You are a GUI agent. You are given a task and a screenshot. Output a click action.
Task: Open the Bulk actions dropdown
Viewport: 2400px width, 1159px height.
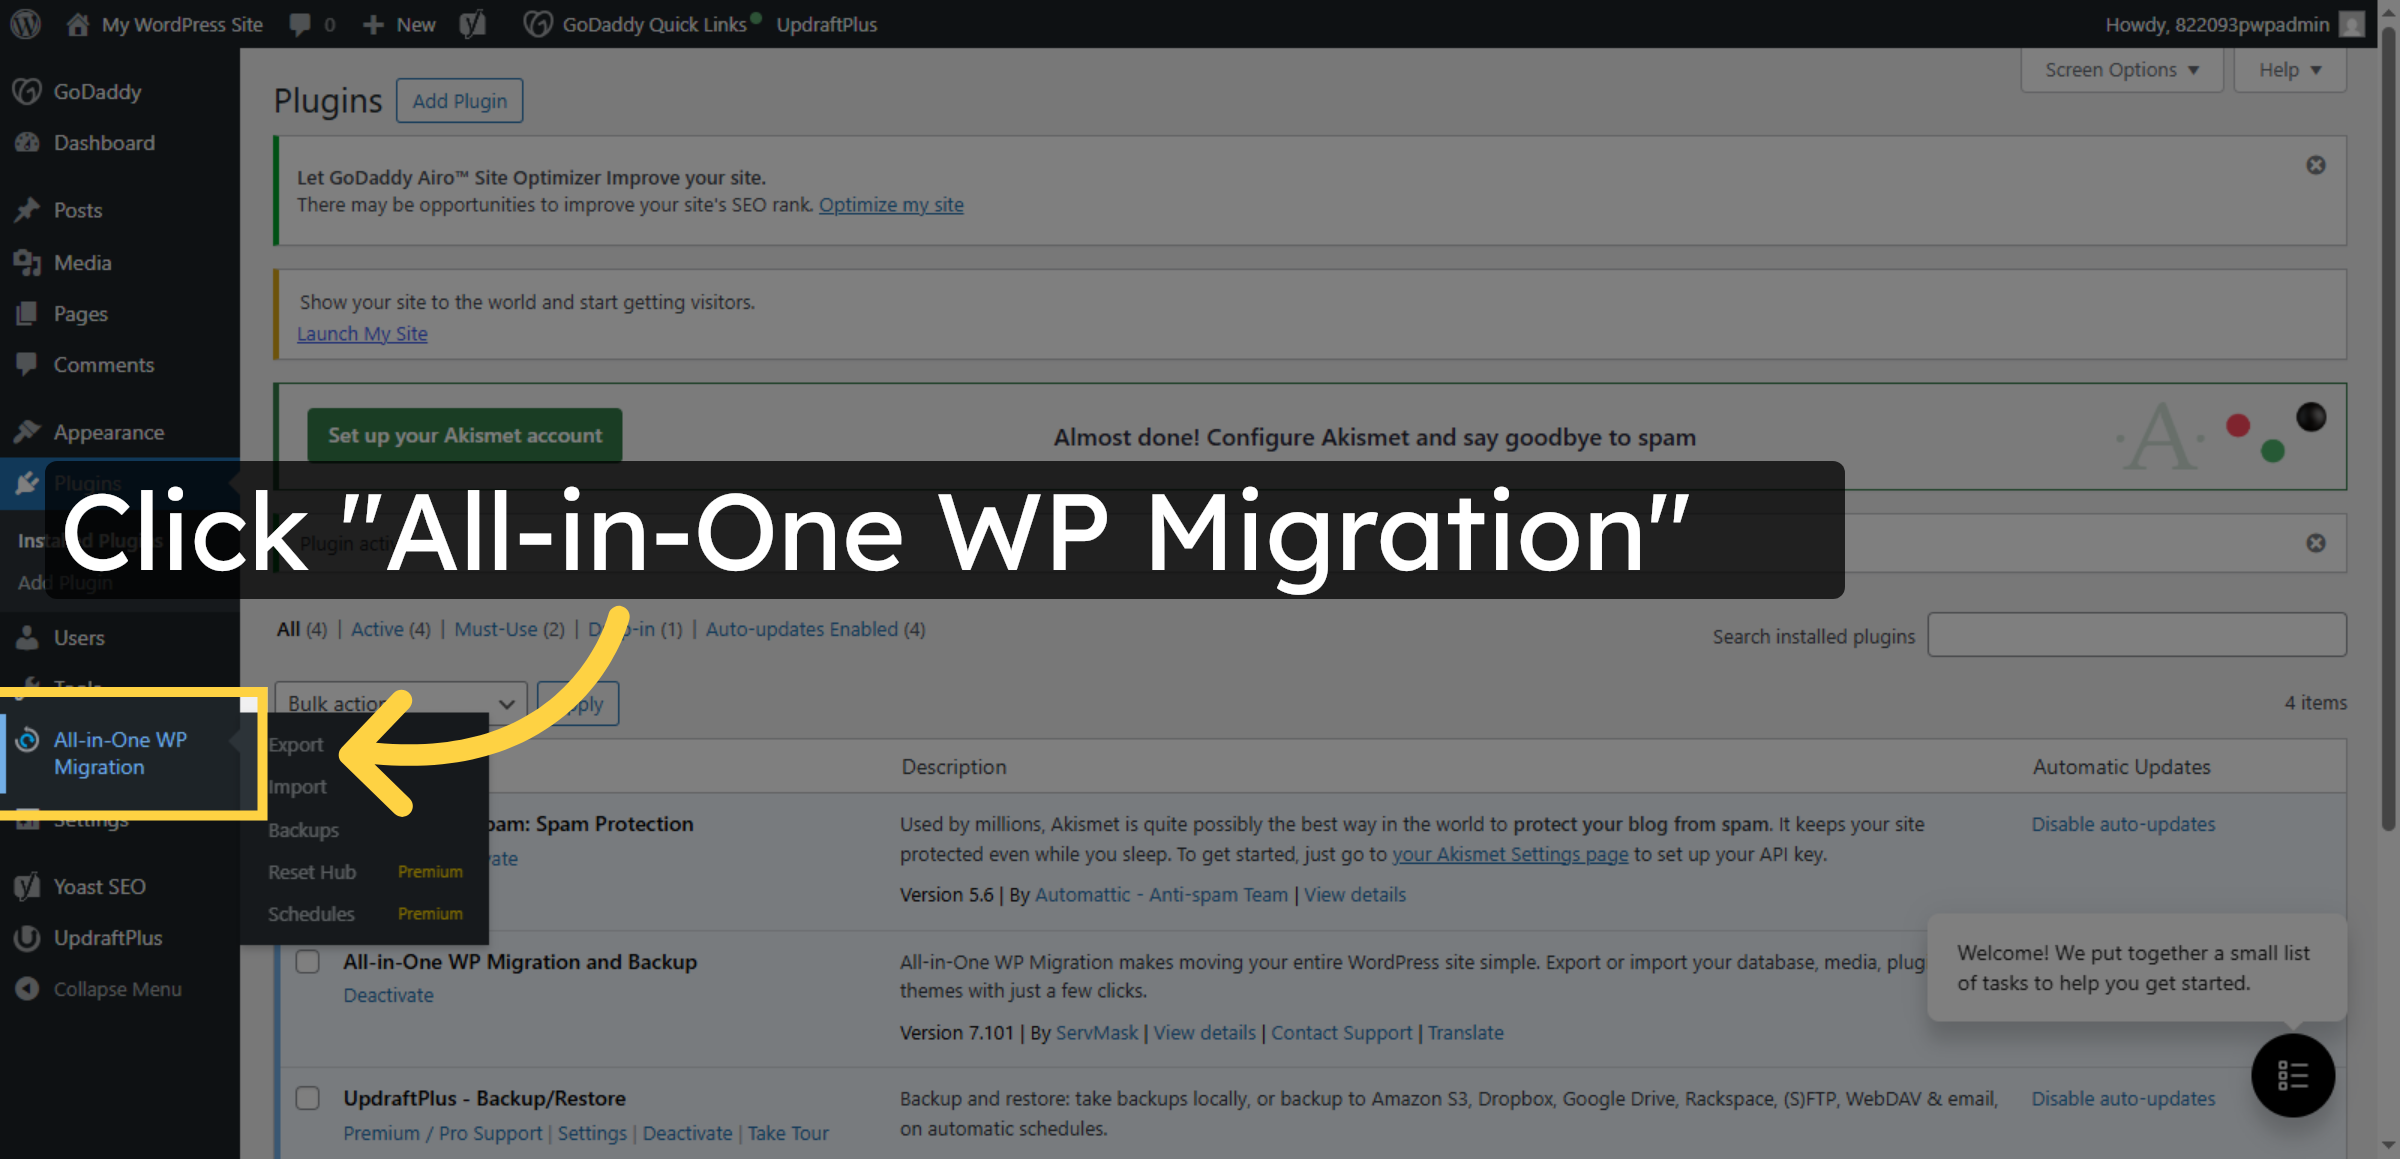[x=399, y=702]
